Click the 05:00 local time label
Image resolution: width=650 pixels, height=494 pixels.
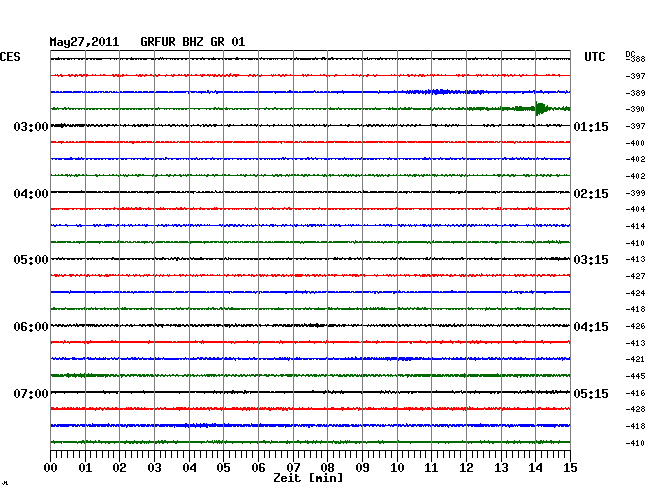point(31,259)
